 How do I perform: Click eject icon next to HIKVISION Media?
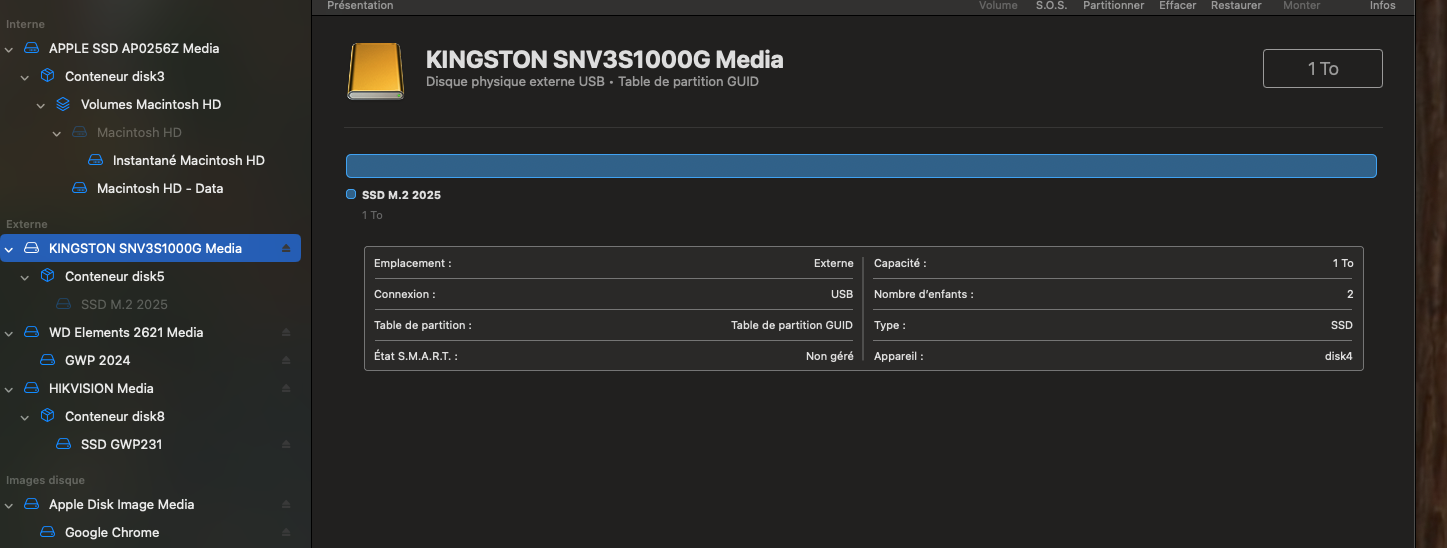click(x=286, y=388)
